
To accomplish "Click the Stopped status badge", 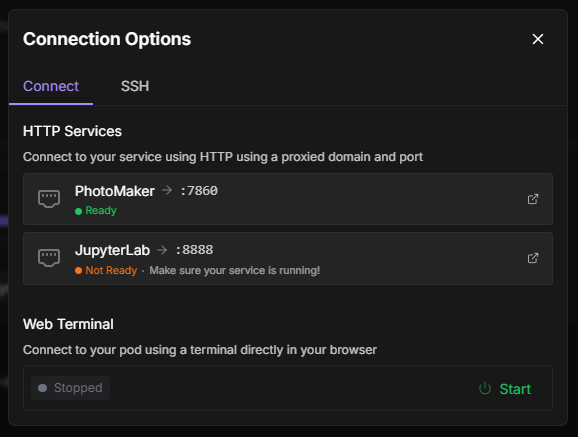I will (70, 388).
